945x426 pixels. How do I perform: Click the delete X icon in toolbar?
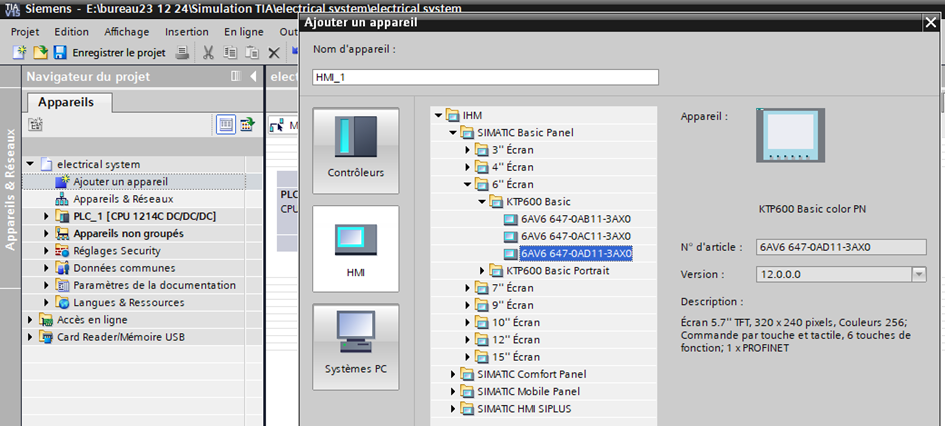point(273,52)
